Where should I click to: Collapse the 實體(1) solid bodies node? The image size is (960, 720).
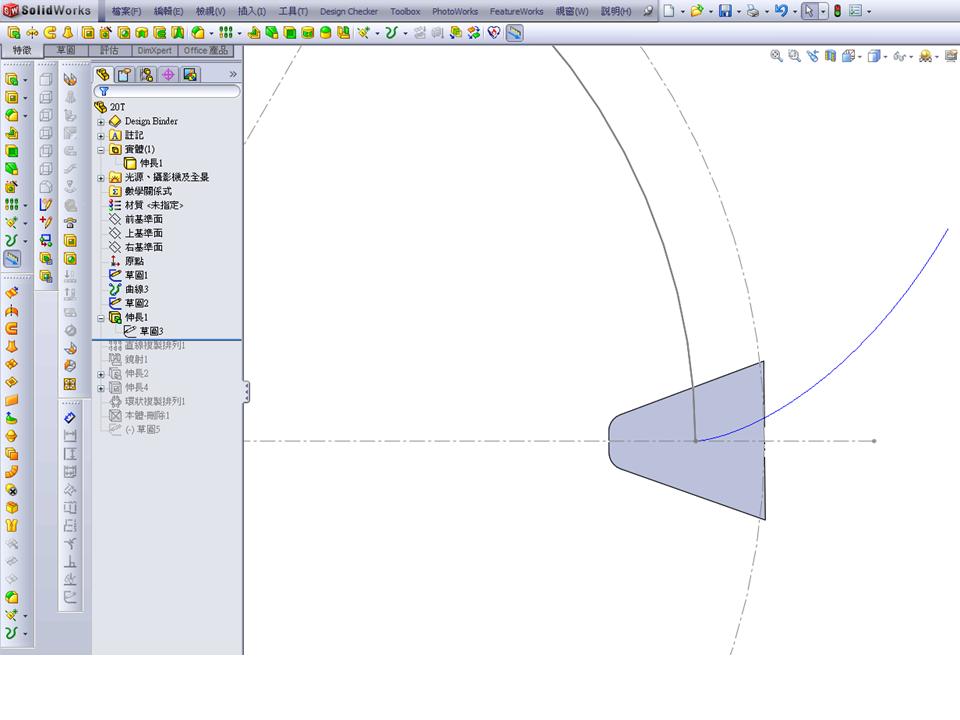point(101,150)
